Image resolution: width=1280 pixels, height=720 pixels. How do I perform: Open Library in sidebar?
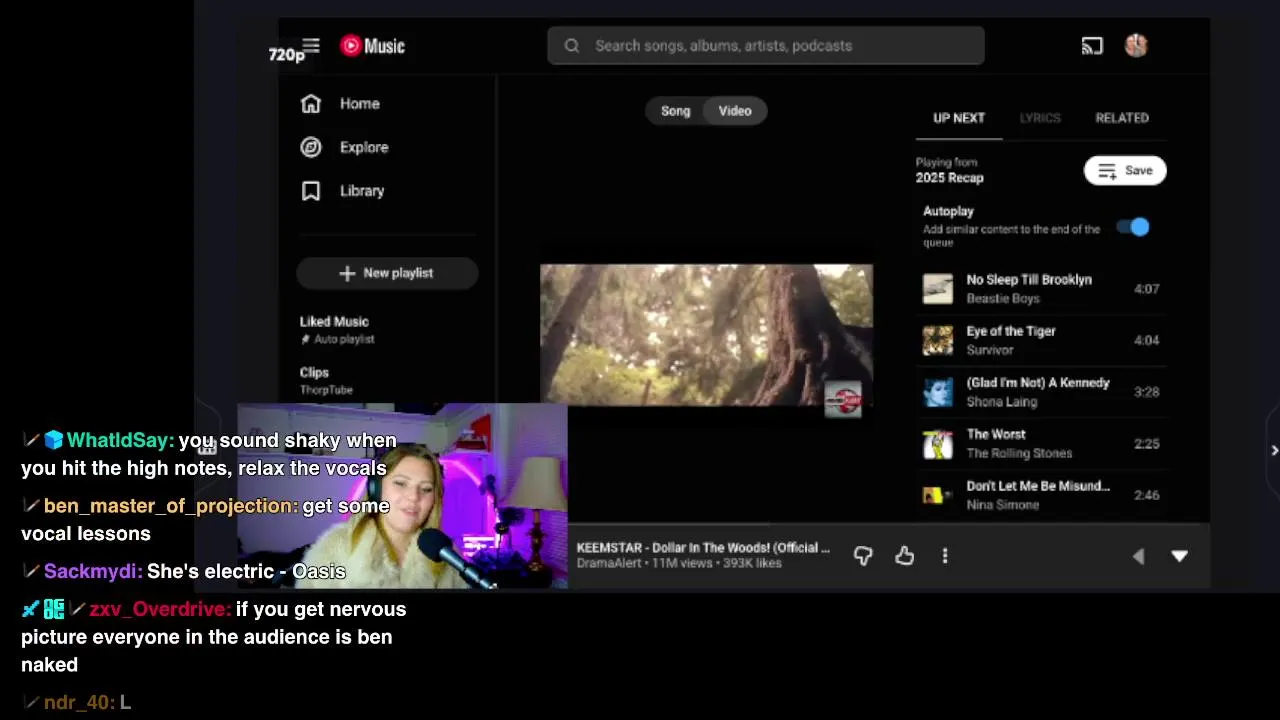(342, 191)
